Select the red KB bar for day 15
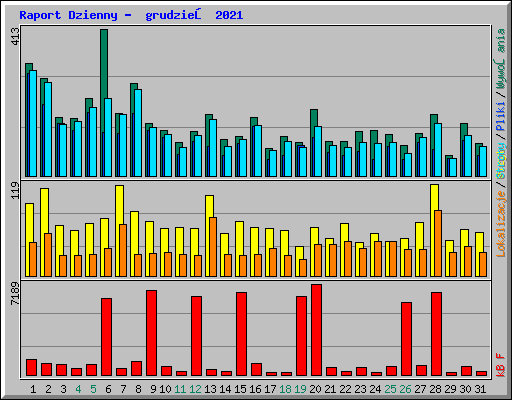 tap(241, 334)
